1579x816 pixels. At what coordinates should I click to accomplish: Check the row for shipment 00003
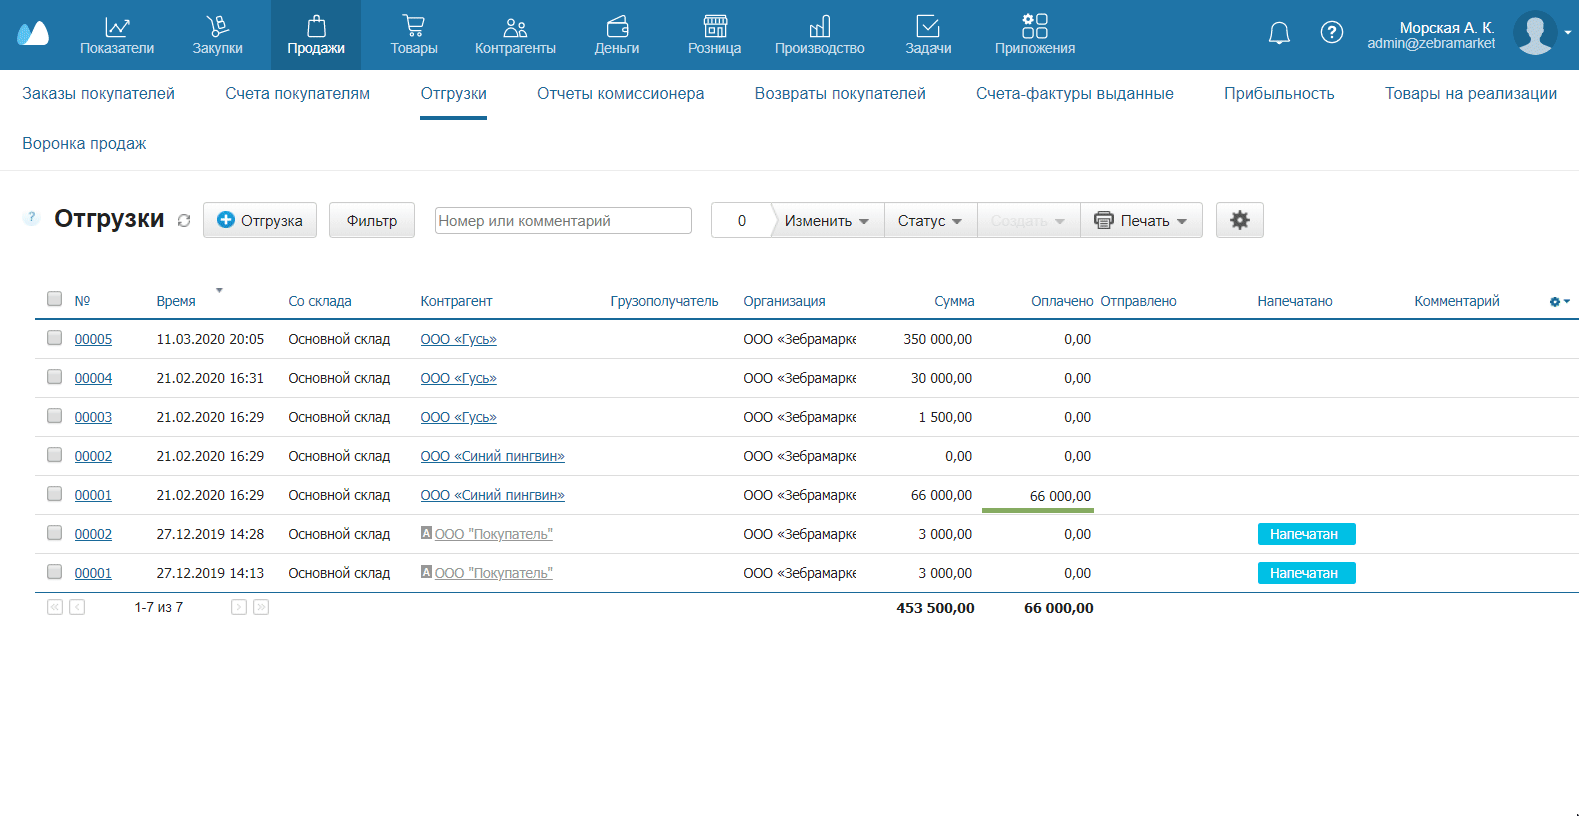[x=55, y=416]
